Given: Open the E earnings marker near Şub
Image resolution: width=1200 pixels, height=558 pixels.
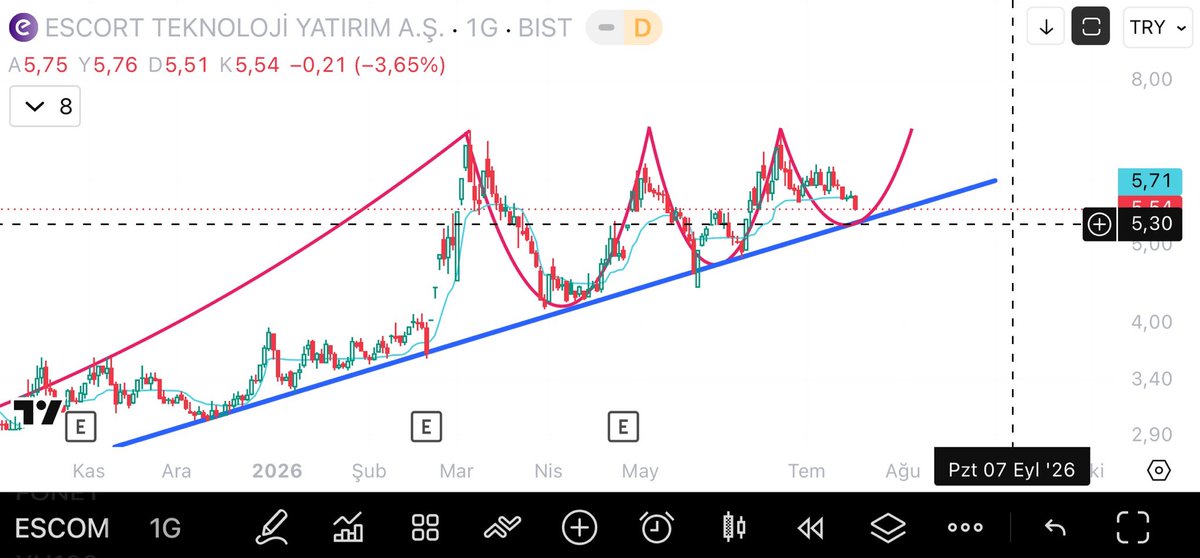Looking at the screenshot, I should coord(426,427).
